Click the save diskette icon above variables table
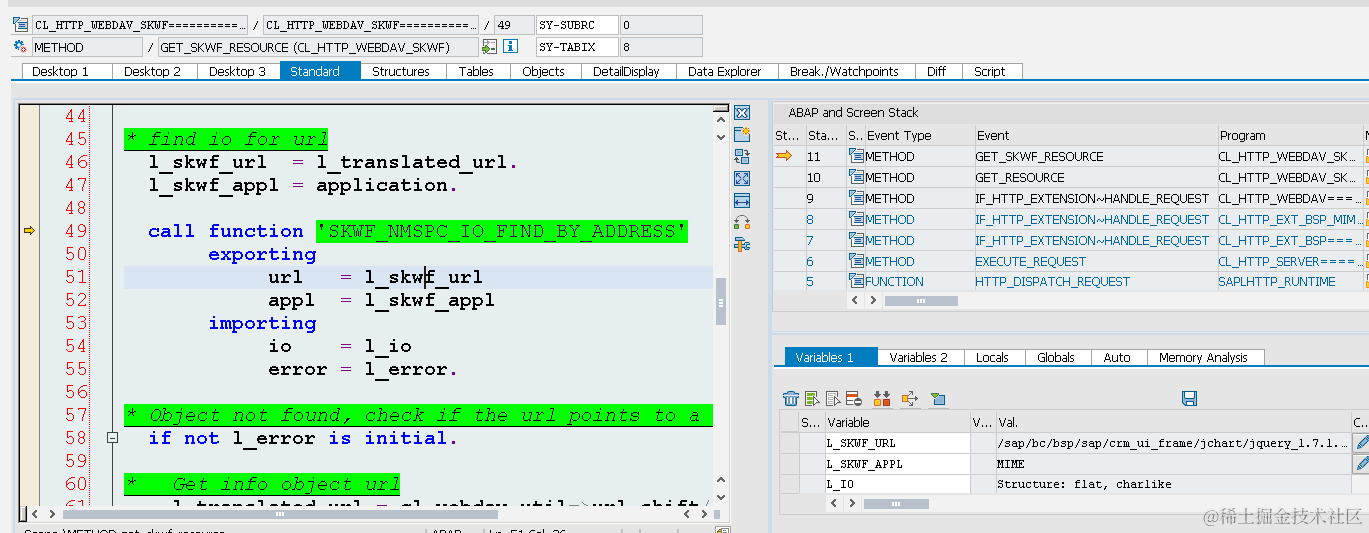1369x533 pixels. 1189,399
